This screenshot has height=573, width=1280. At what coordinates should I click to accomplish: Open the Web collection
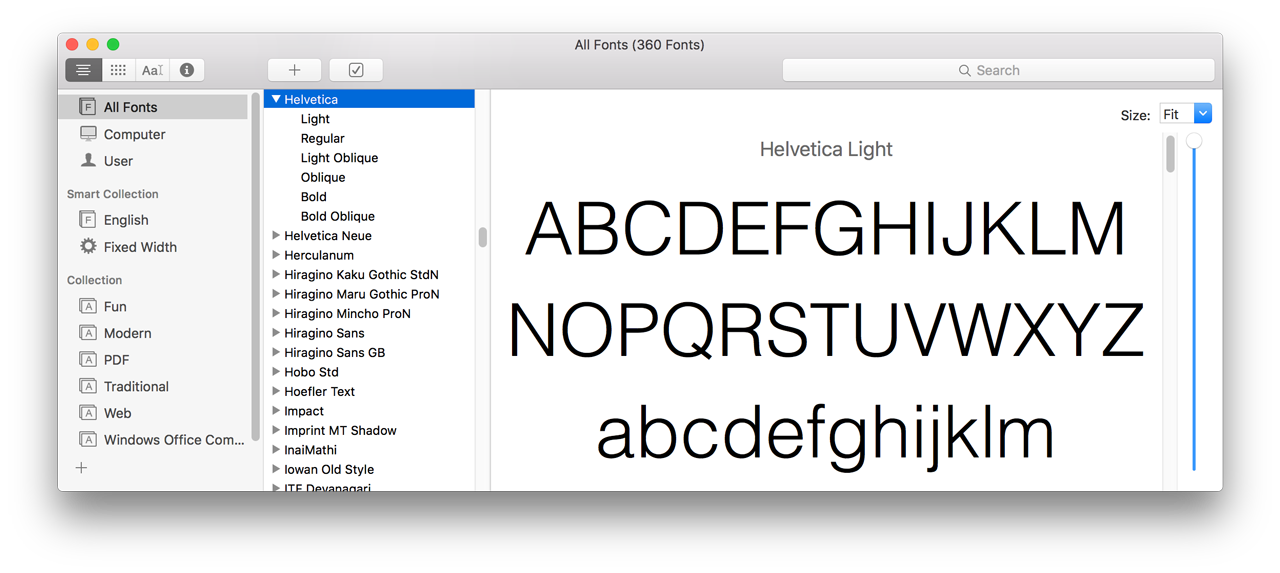pyautogui.click(x=117, y=413)
